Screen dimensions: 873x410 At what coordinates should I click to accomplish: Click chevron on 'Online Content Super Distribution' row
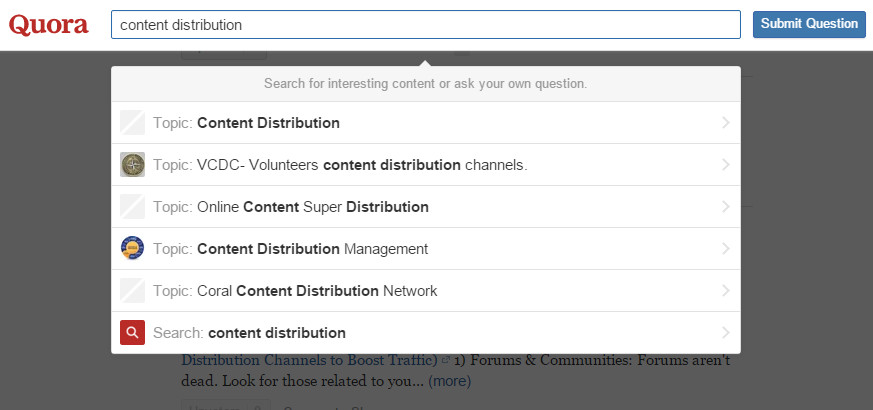(x=725, y=207)
